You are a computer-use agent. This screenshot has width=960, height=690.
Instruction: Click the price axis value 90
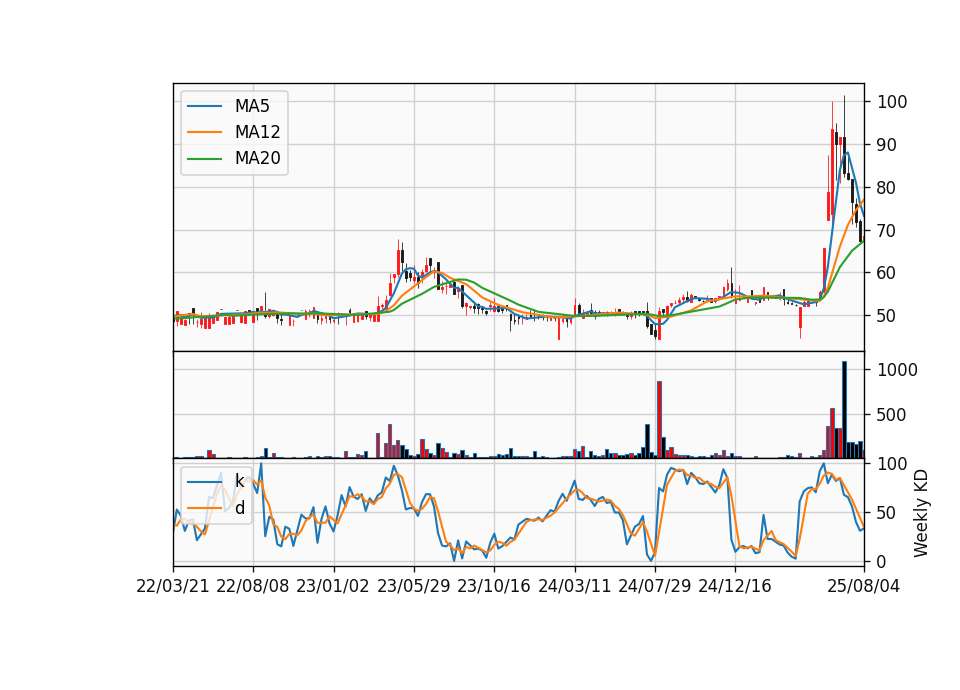point(887,145)
